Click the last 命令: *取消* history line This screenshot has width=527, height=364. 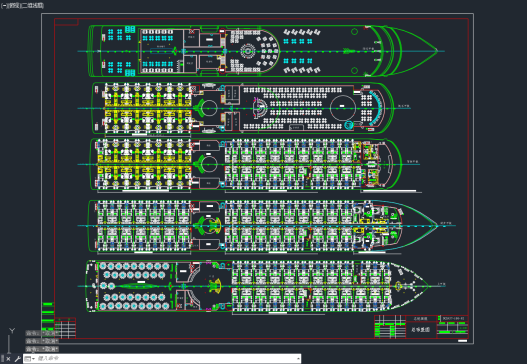(42, 349)
